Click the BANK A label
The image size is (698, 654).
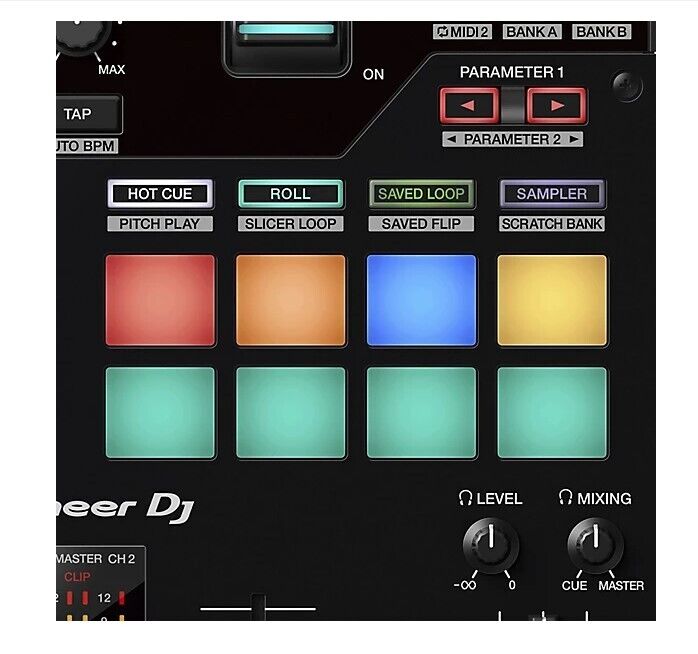[x=532, y=32]
